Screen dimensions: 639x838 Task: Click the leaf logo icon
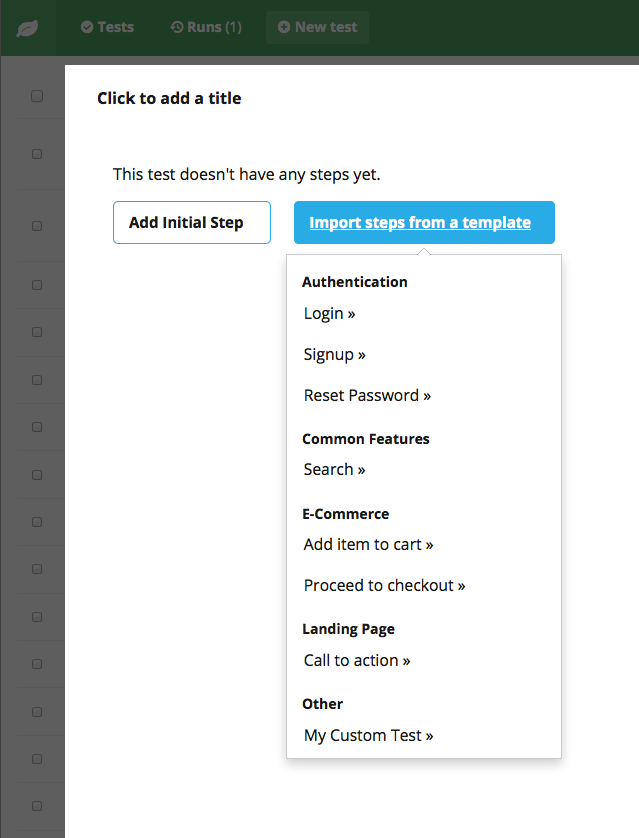27,28
